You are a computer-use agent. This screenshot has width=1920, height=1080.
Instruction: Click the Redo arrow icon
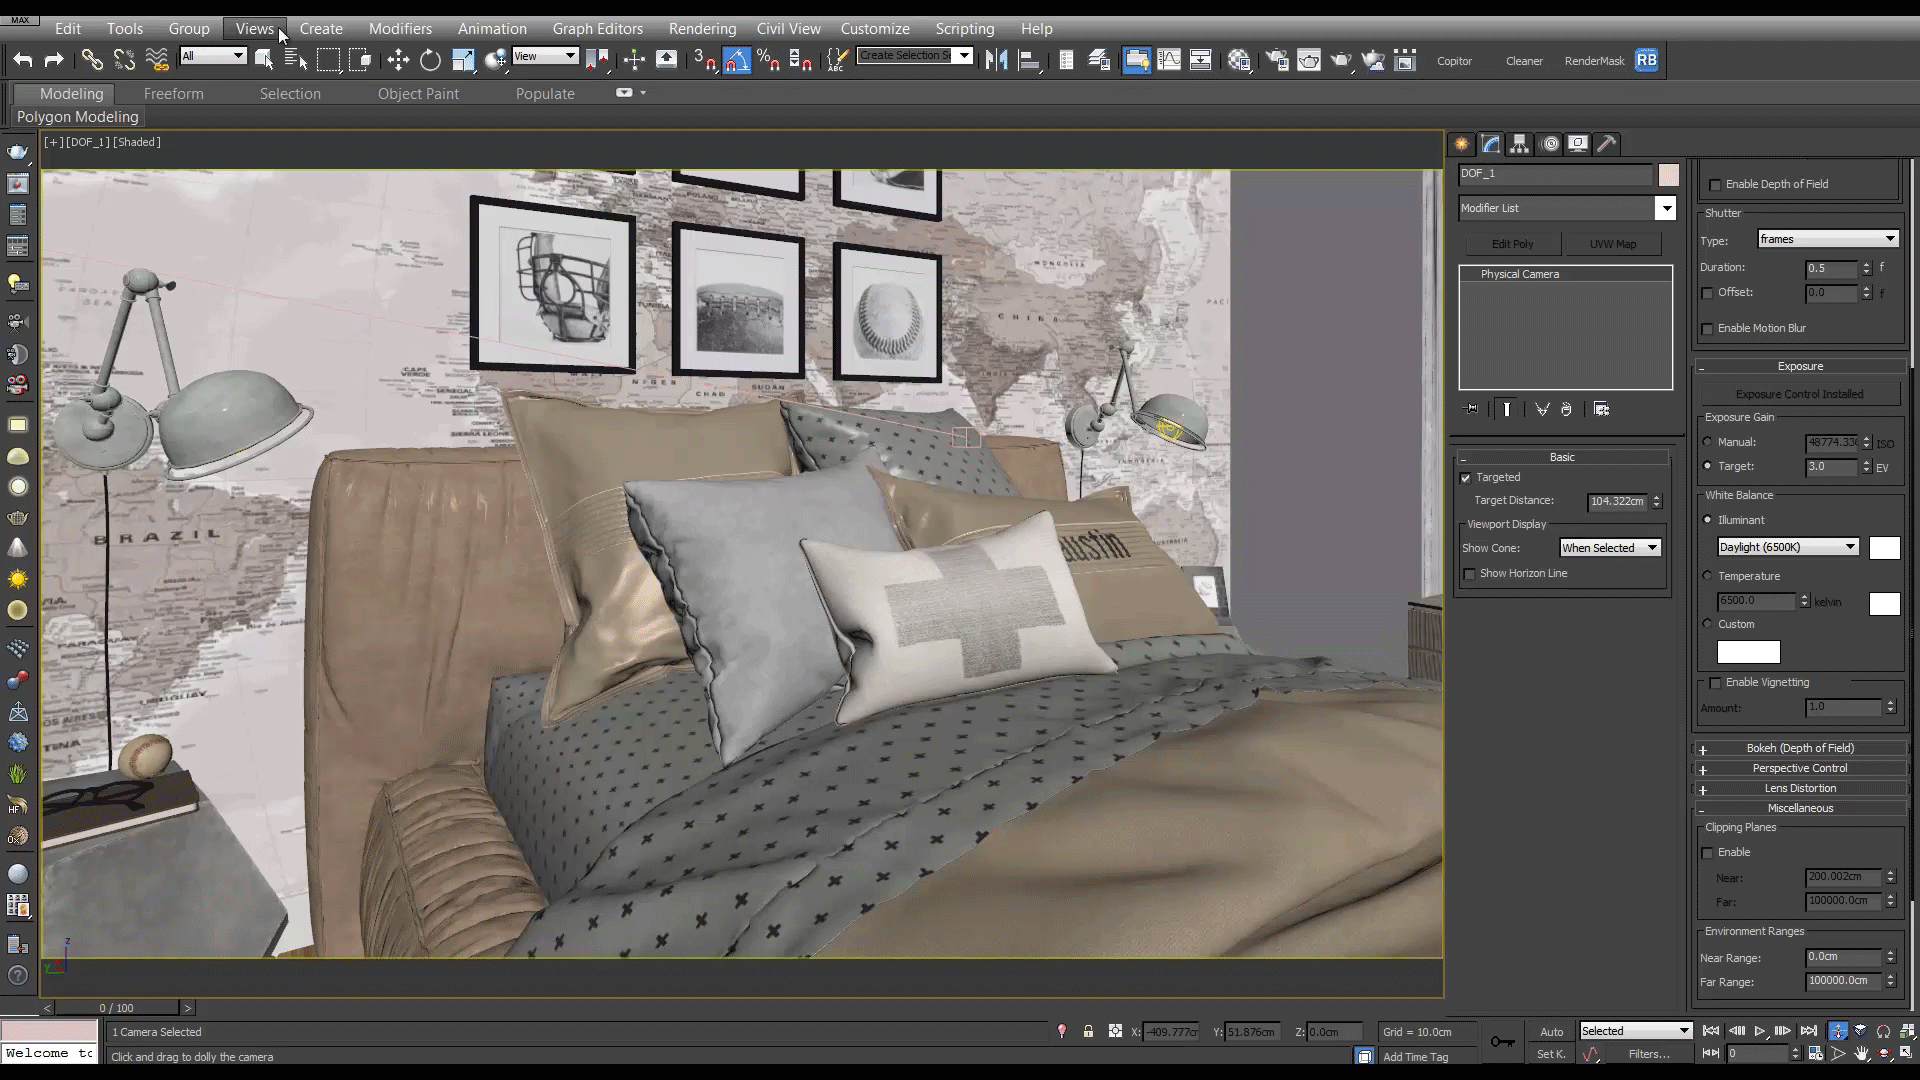[x=54, y=60]
